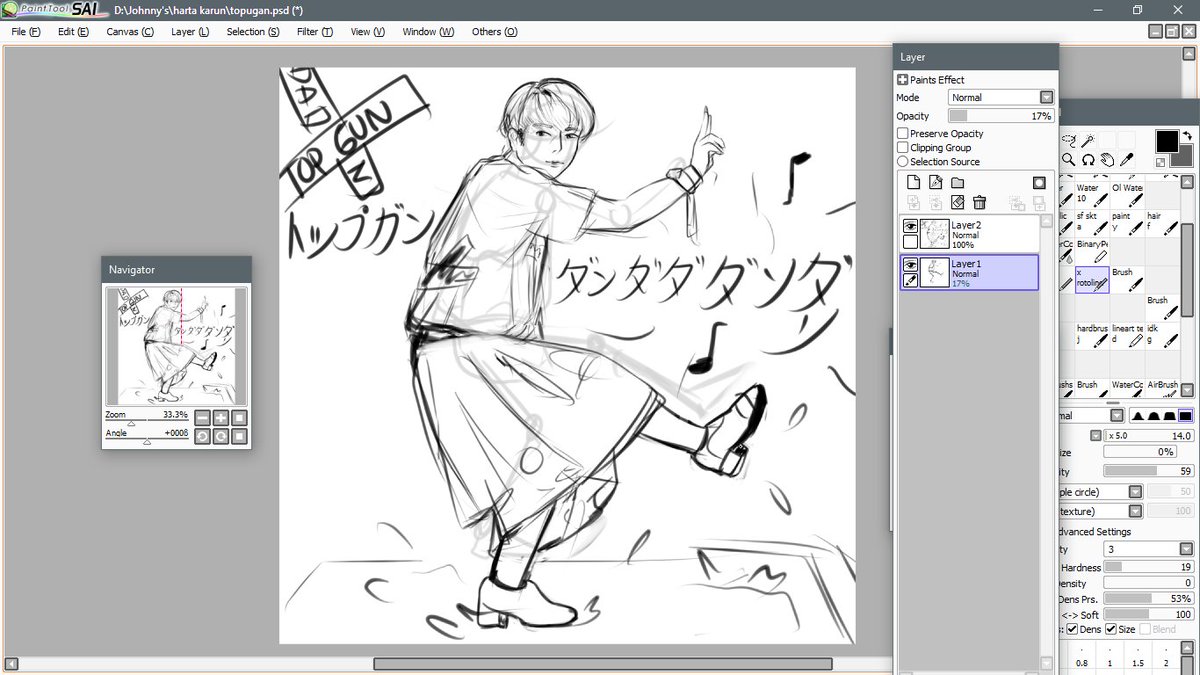The width and height of the screenshot is (1200, 675).
Task: Adjust the Hardness slider
Action: [1149, 567]
